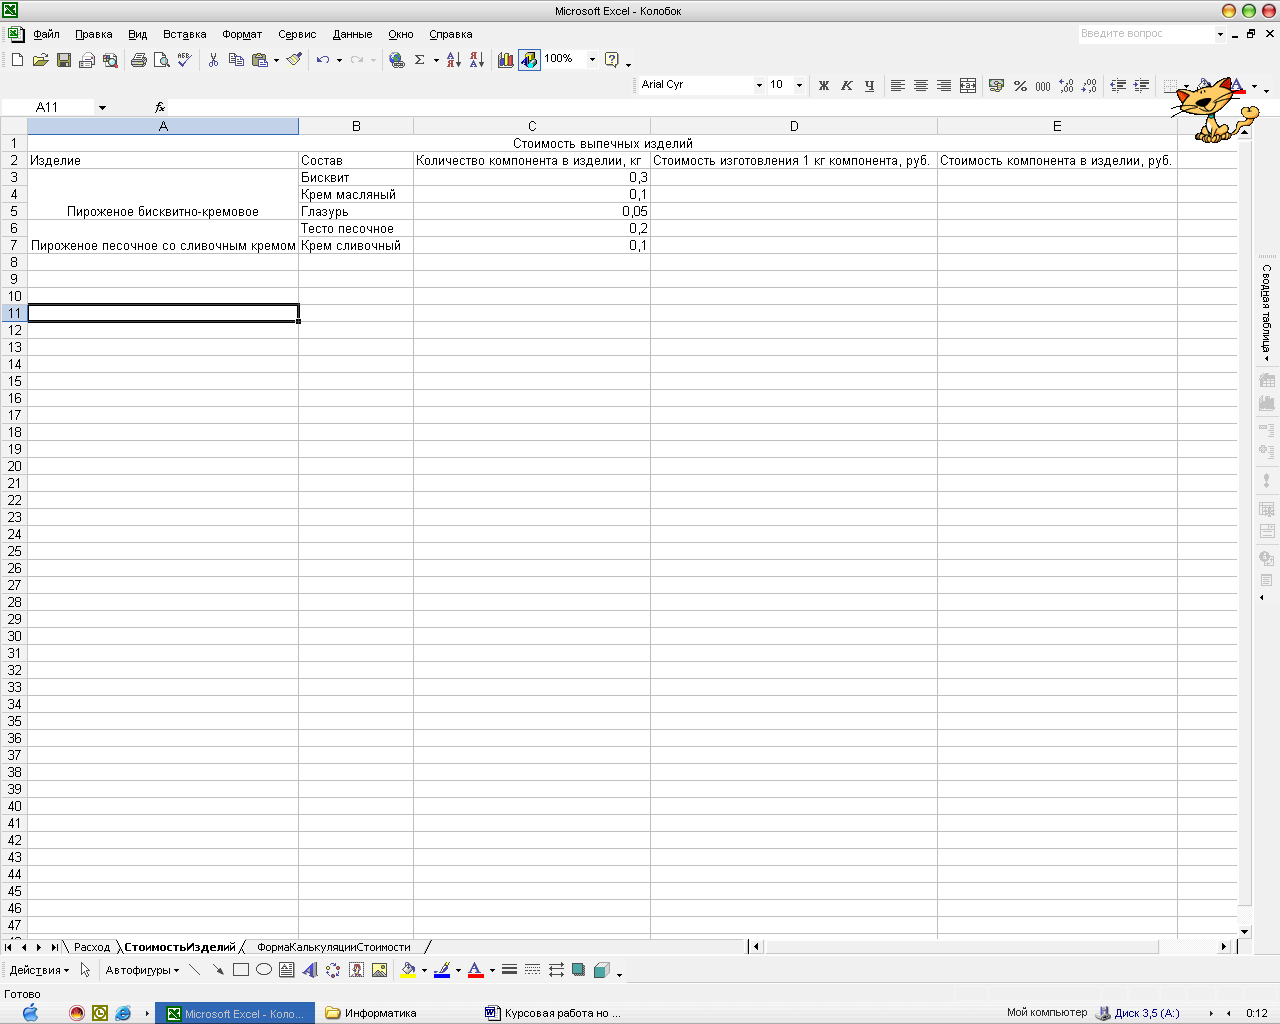Image resolution: width=1280 pixels, height=1024 pixels.
Task: Insert a text box drawing tool
Action: 287,970
